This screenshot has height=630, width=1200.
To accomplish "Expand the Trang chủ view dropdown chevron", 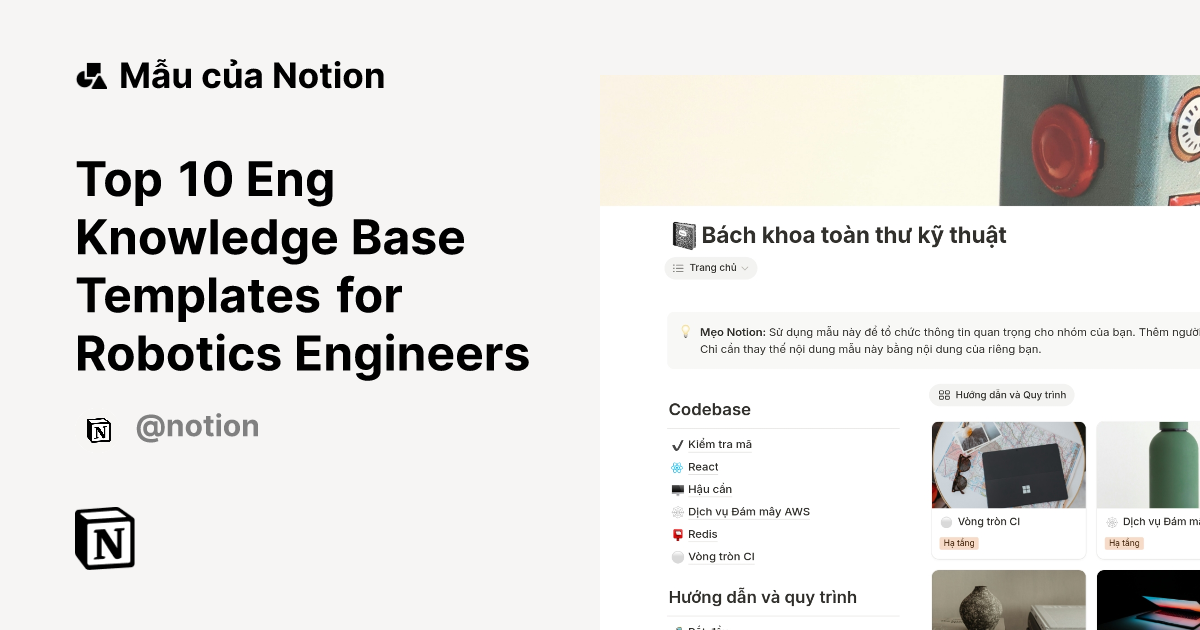I will (x=745, y=268).
